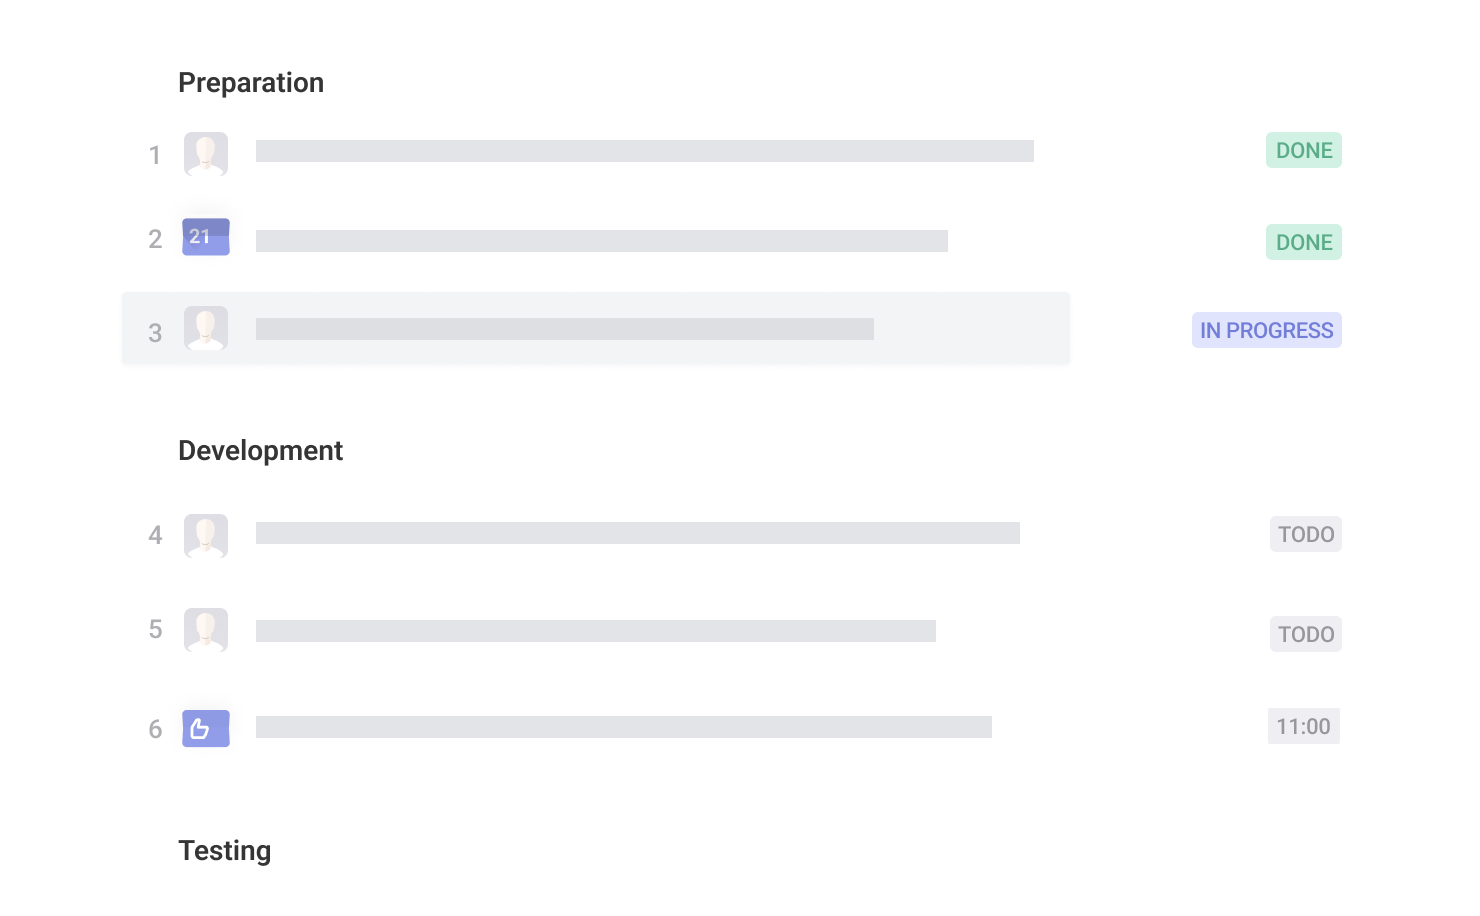Select the Testing section heading
Viewport: 1480px width, 916px height.
coord(225,851)
